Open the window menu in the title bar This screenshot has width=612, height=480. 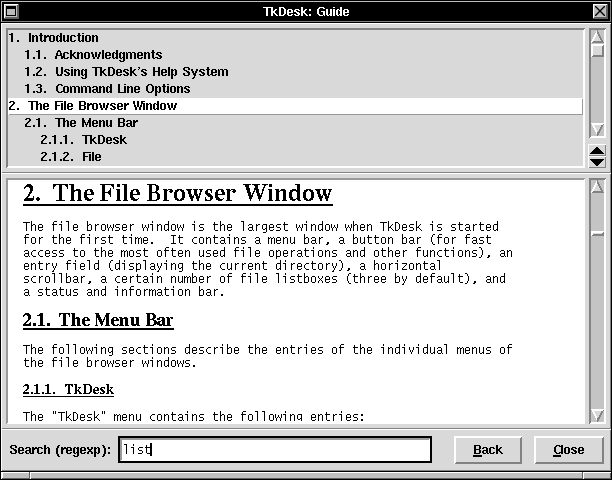pos(12,10)
